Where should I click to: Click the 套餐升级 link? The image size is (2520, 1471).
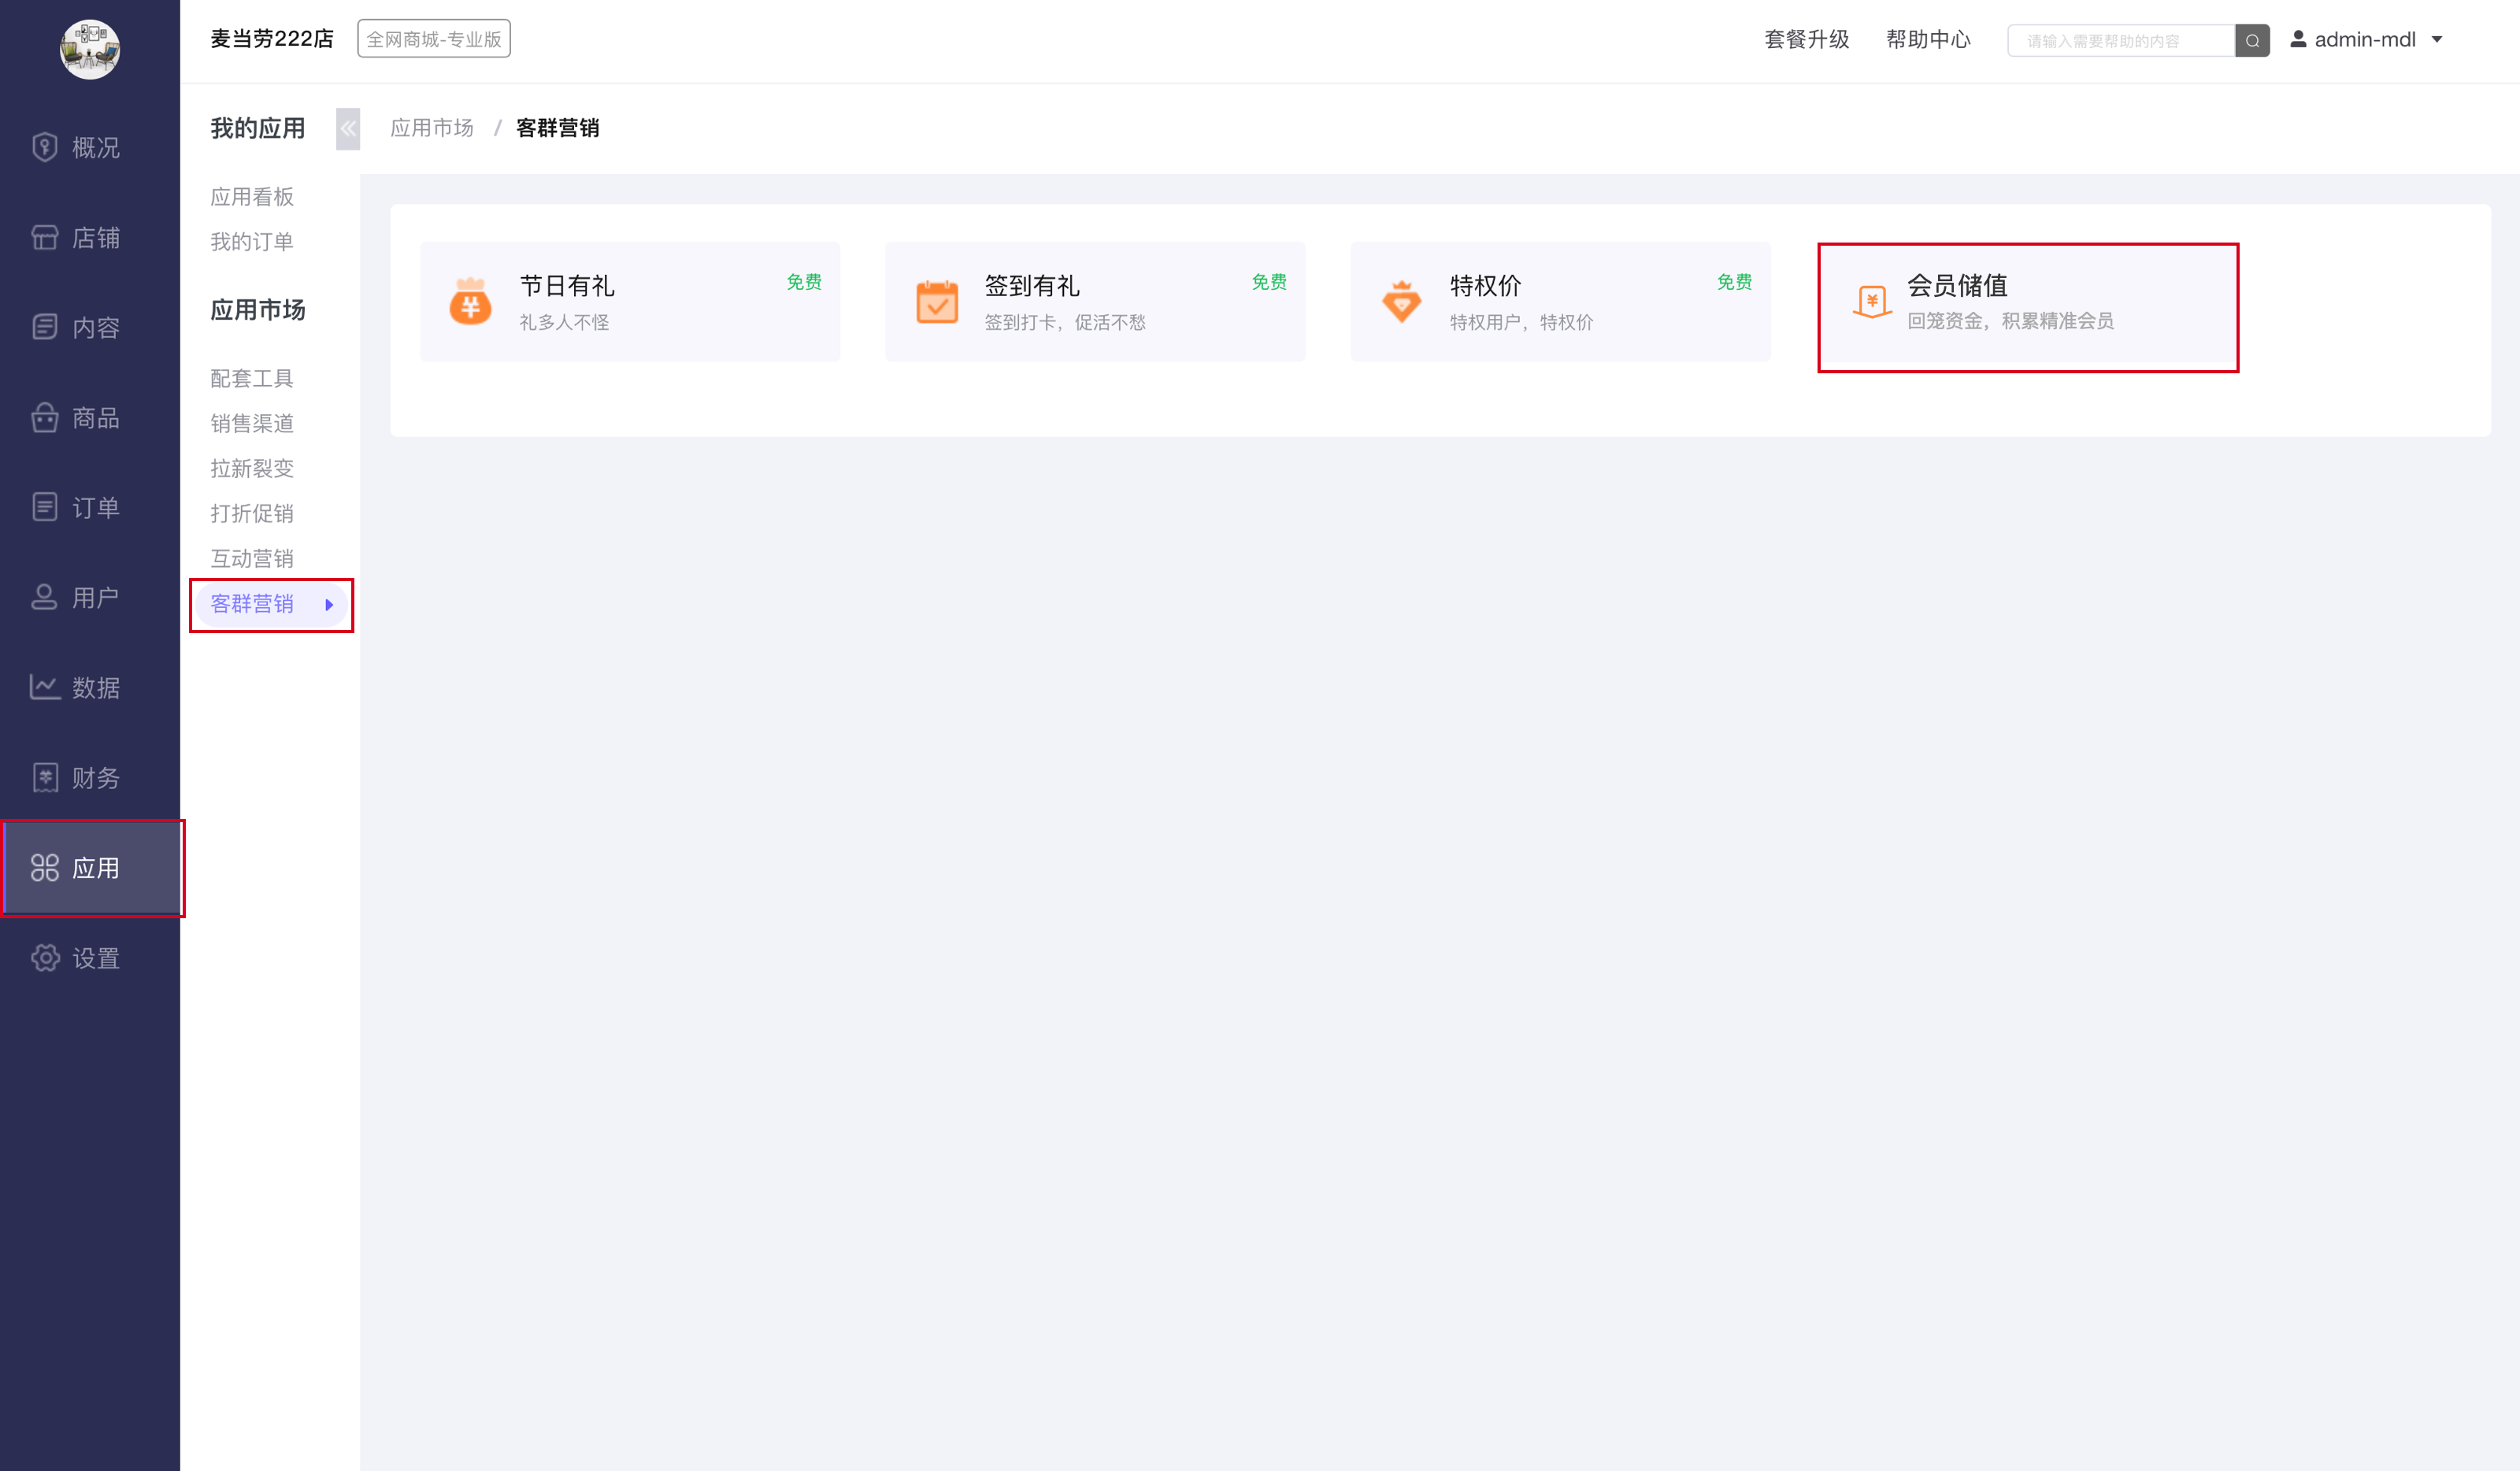click(x=1806, y=40)
